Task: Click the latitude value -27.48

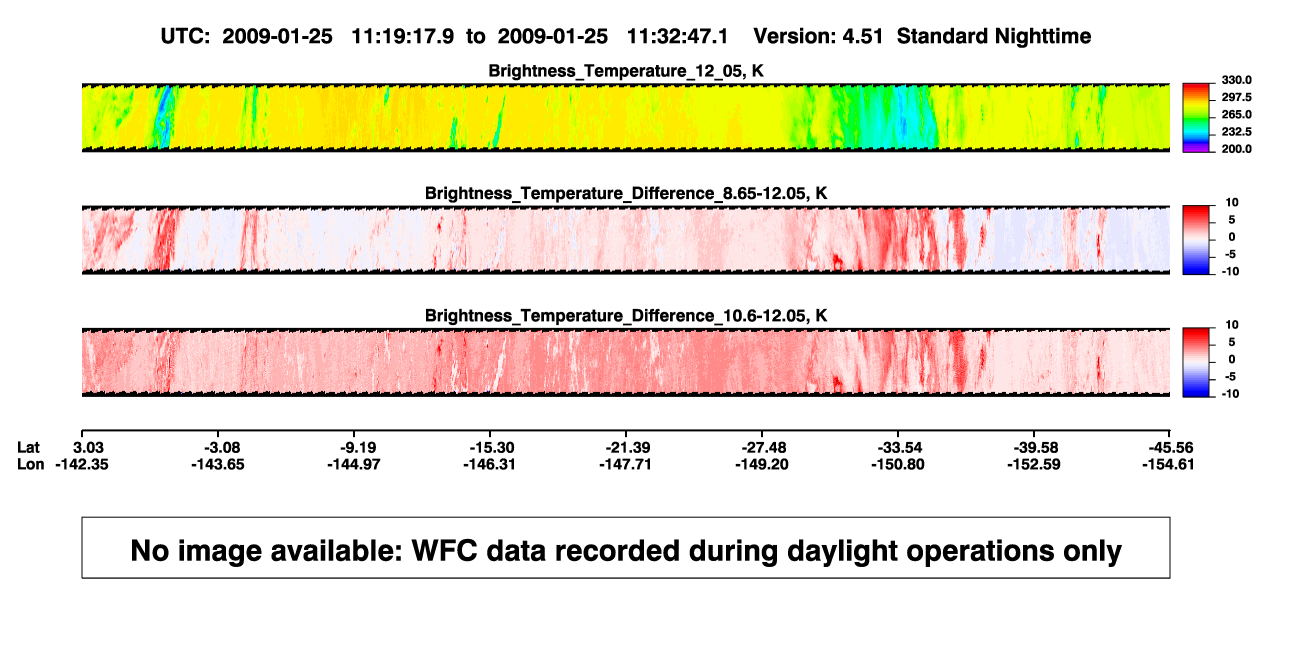Action: [762, 447]
